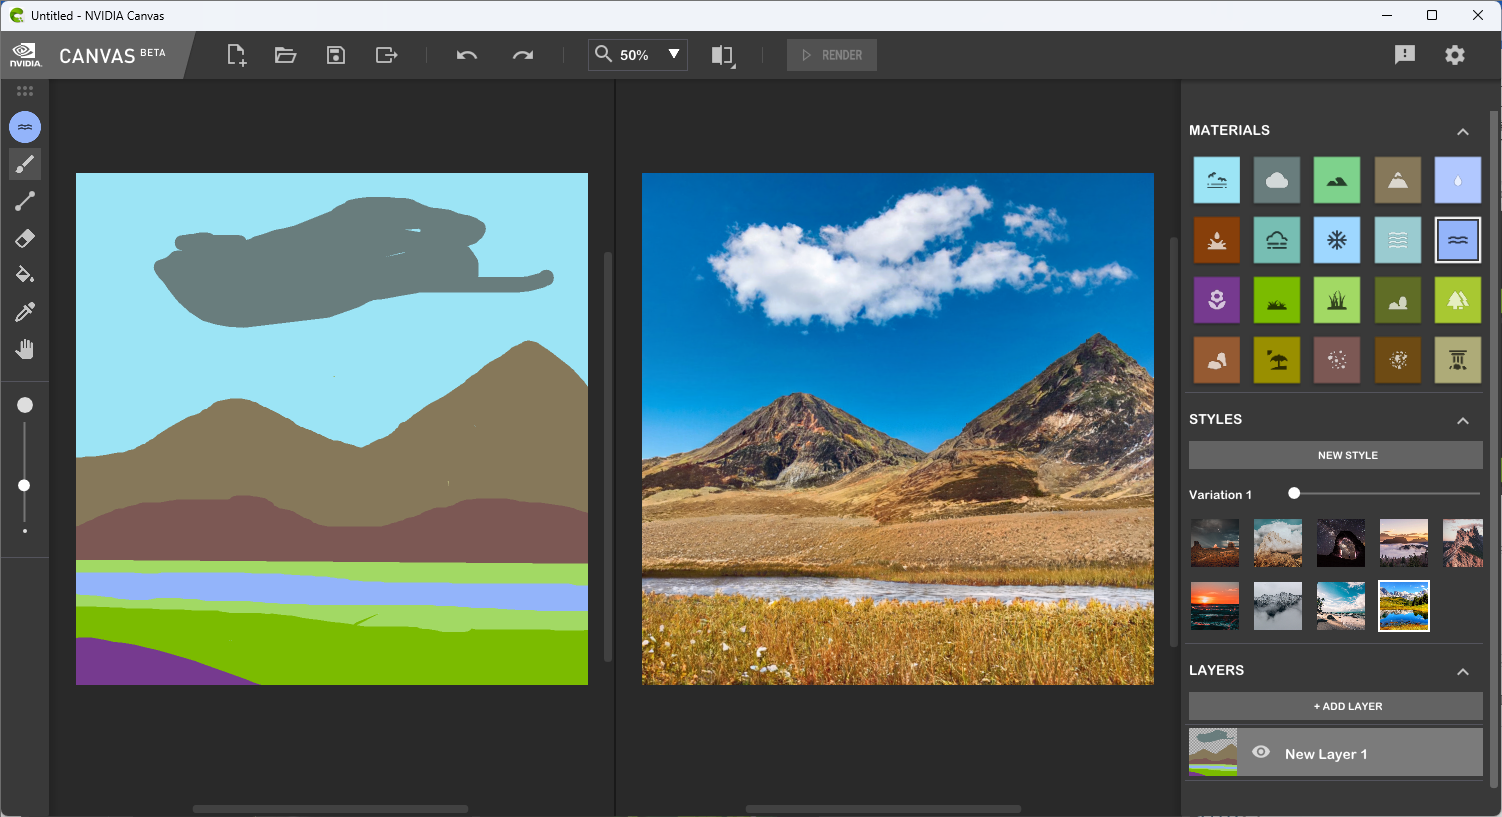Collapse the Styles panel

[x=1463, y=420]
